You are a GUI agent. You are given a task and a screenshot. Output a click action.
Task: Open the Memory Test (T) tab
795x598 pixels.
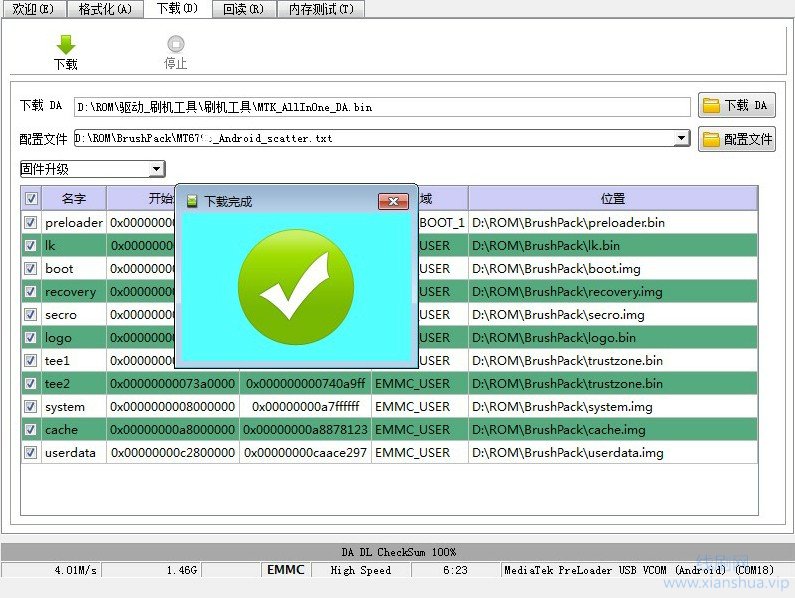[321, 9]
